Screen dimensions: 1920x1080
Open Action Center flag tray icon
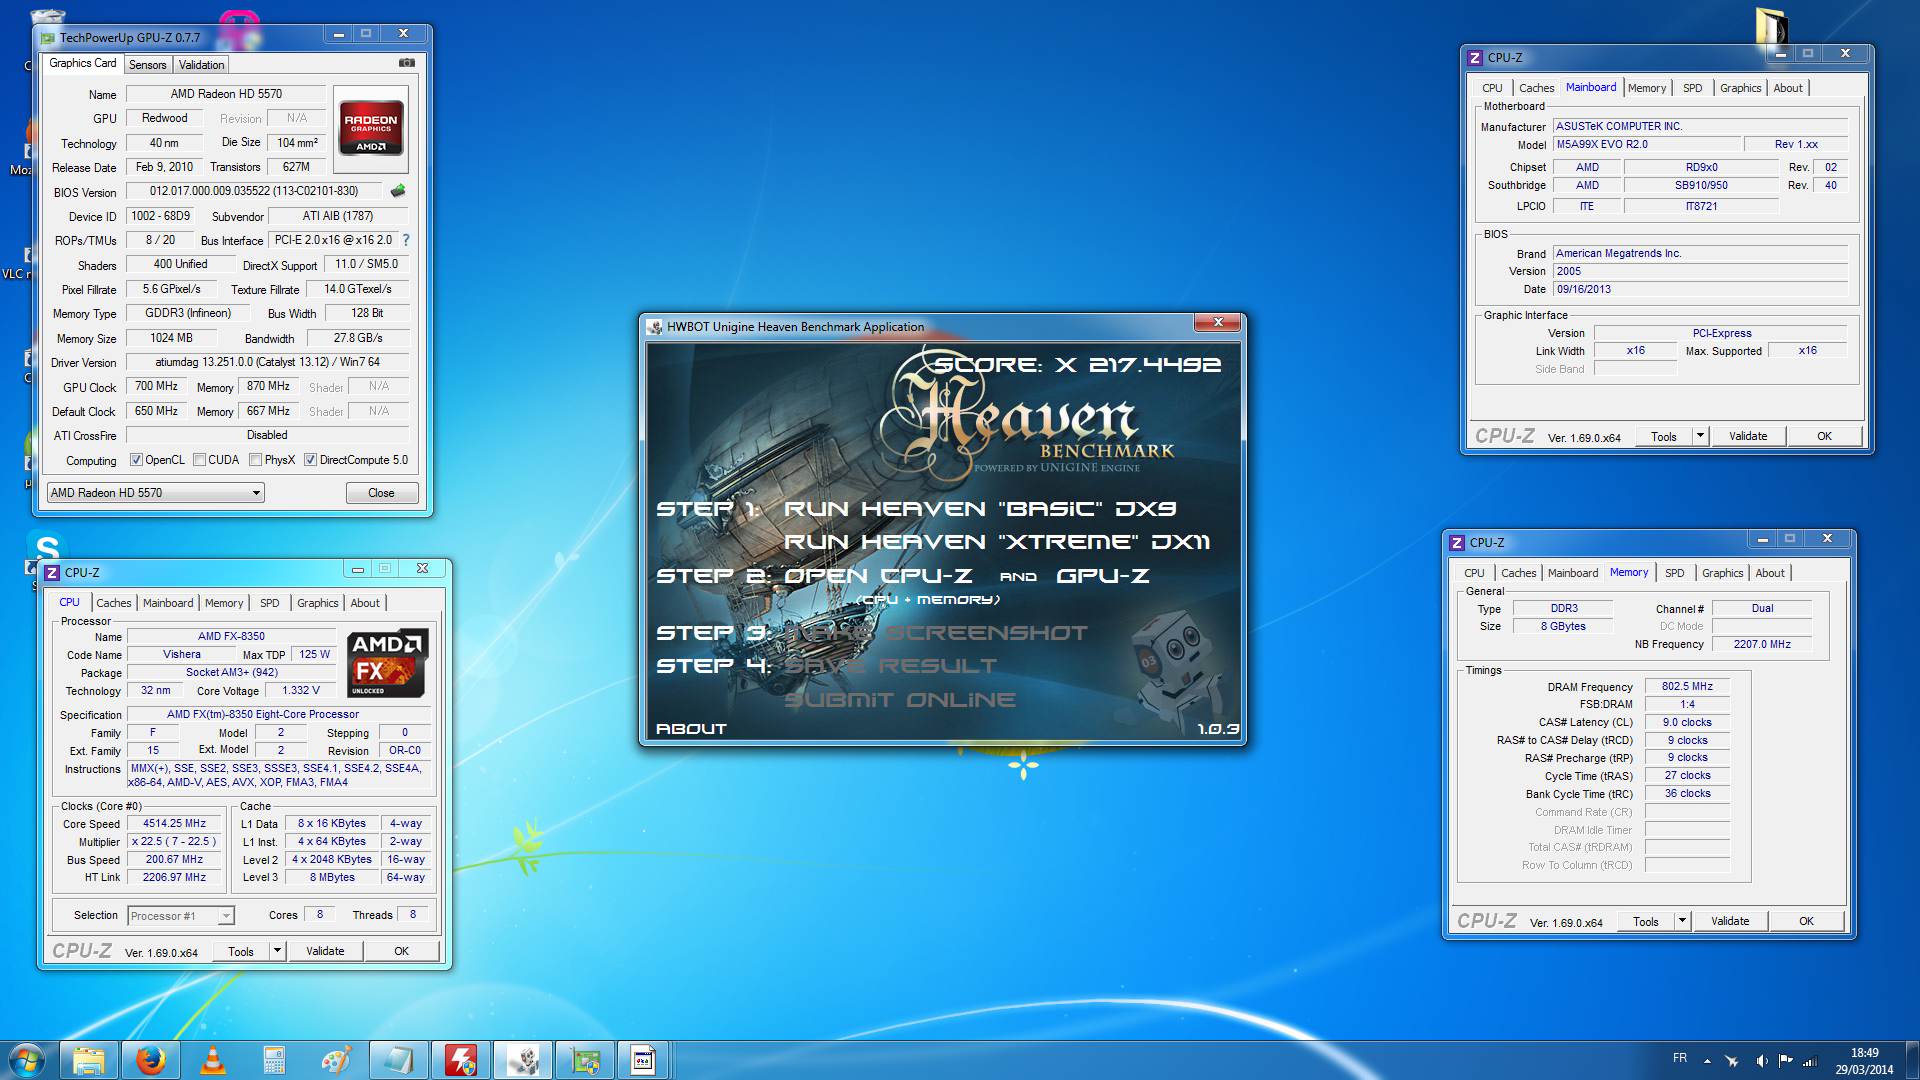pos(1785,1061)
